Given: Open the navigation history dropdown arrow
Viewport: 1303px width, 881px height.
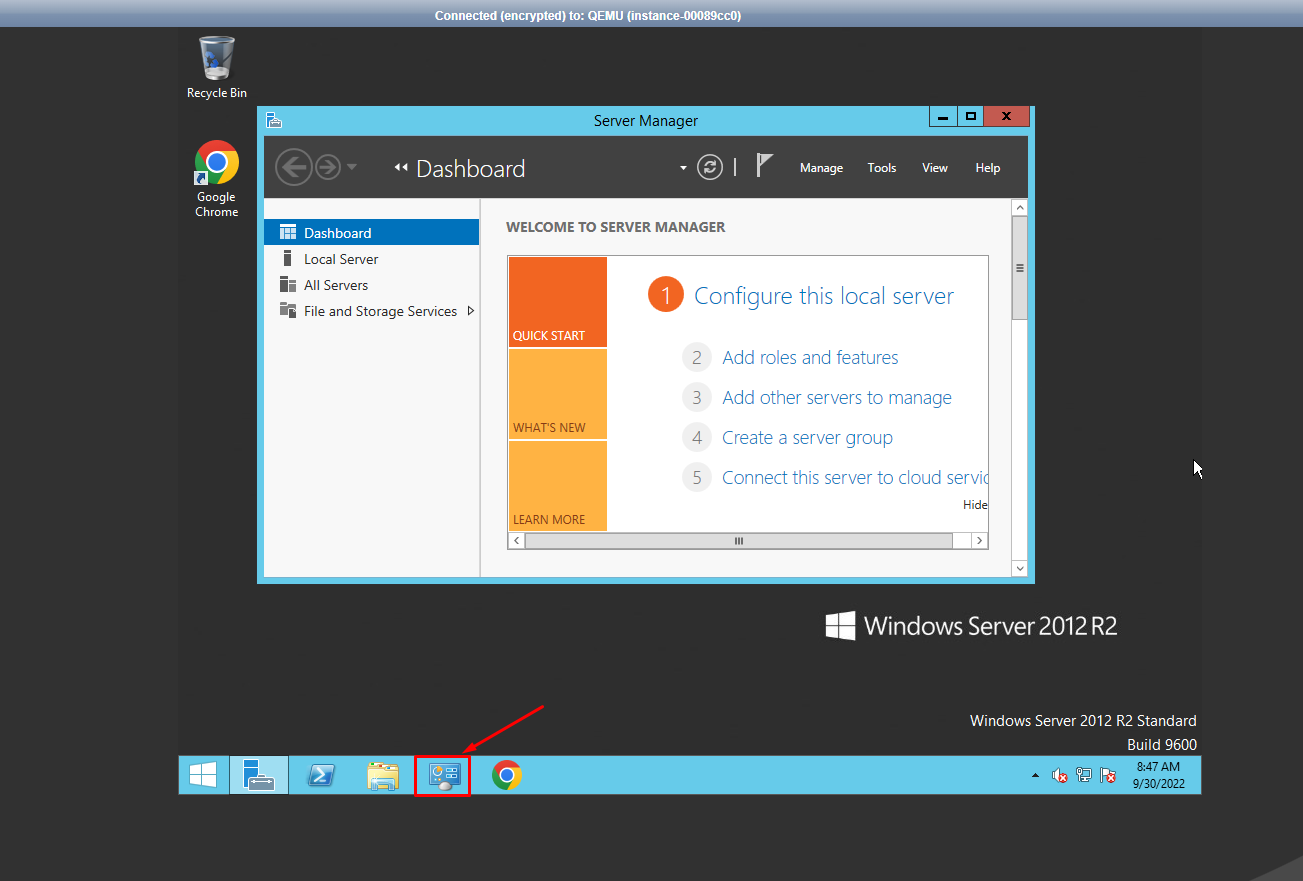Looking at the screenshot, I should point(352,167).
